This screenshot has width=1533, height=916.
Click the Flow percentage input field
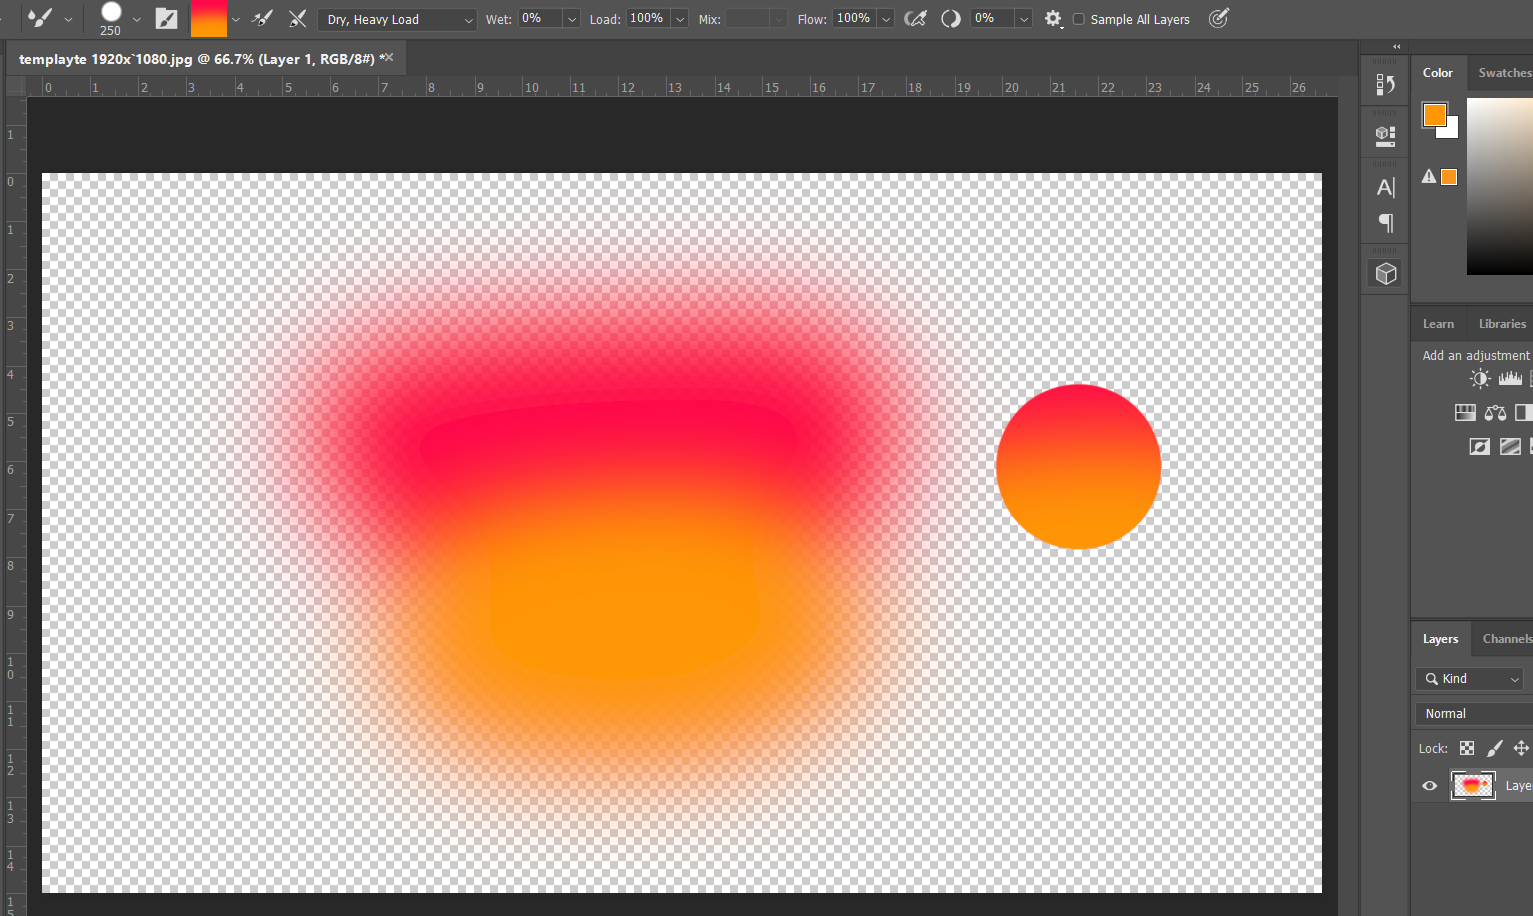853,19
